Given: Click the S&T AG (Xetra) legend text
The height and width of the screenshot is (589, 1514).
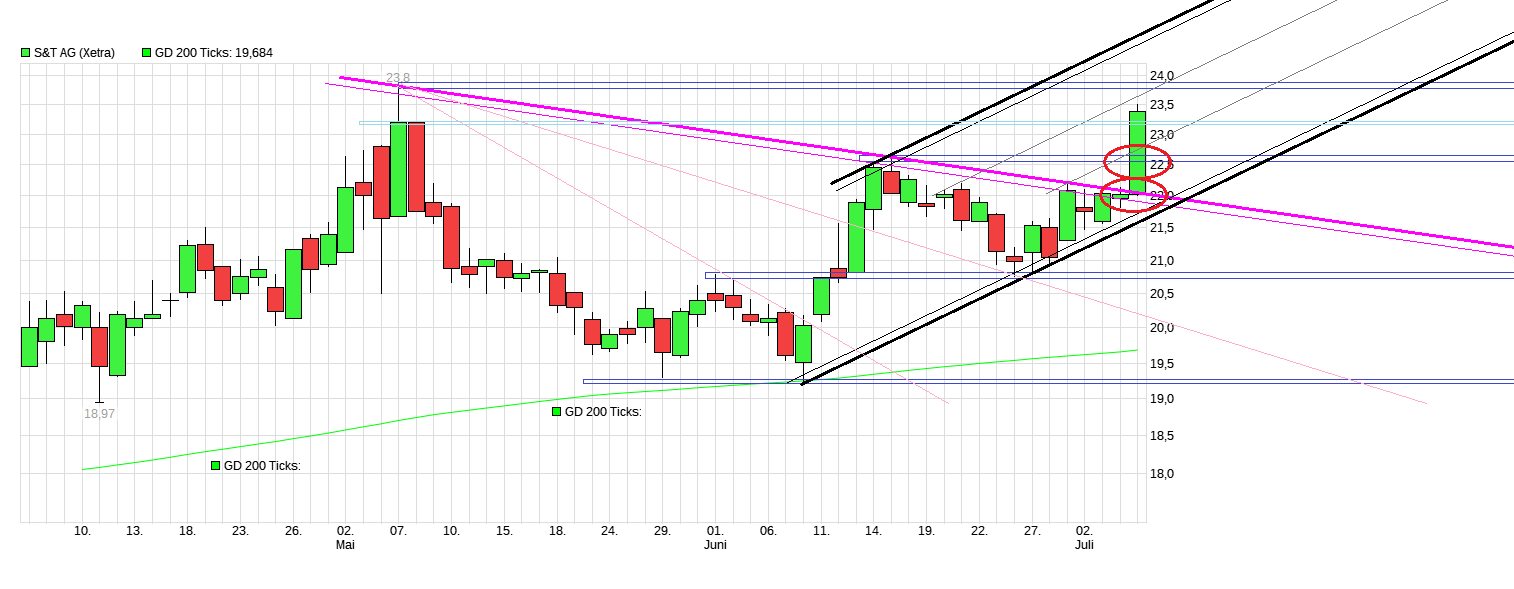Looking at the screenshot, I should pos(74,52).
